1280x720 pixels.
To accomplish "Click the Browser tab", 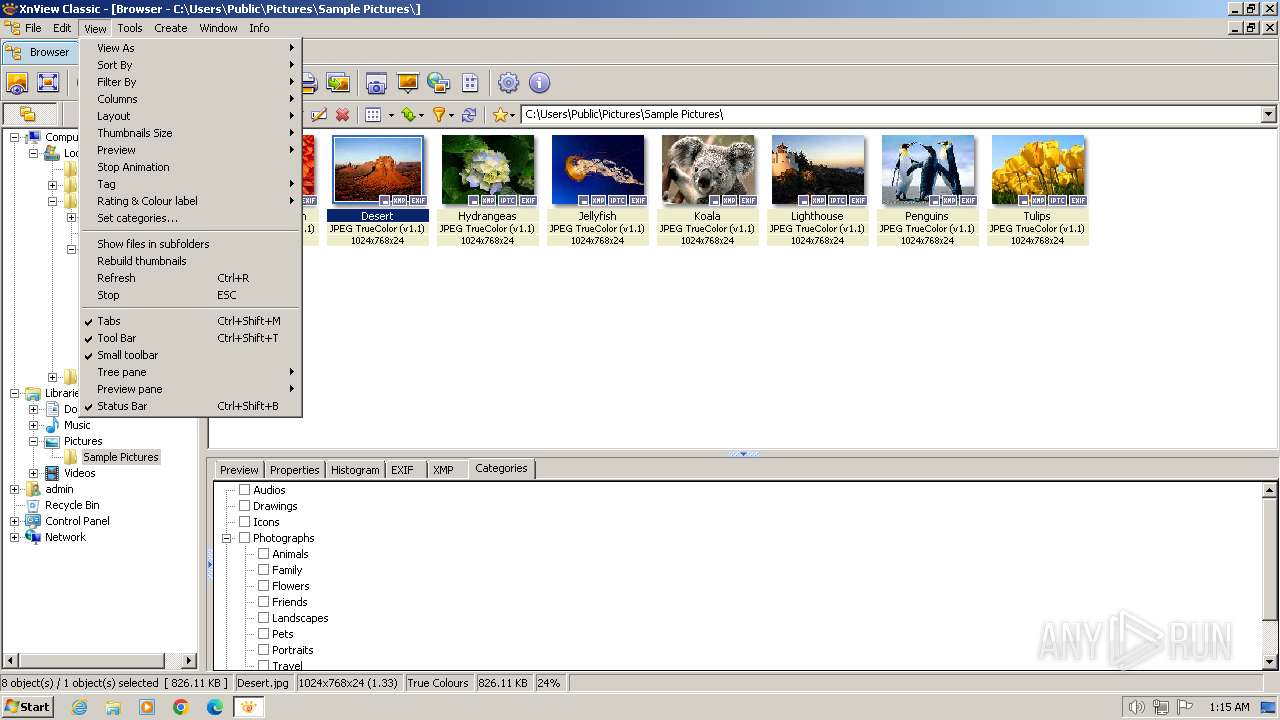I will coord(38,52).
